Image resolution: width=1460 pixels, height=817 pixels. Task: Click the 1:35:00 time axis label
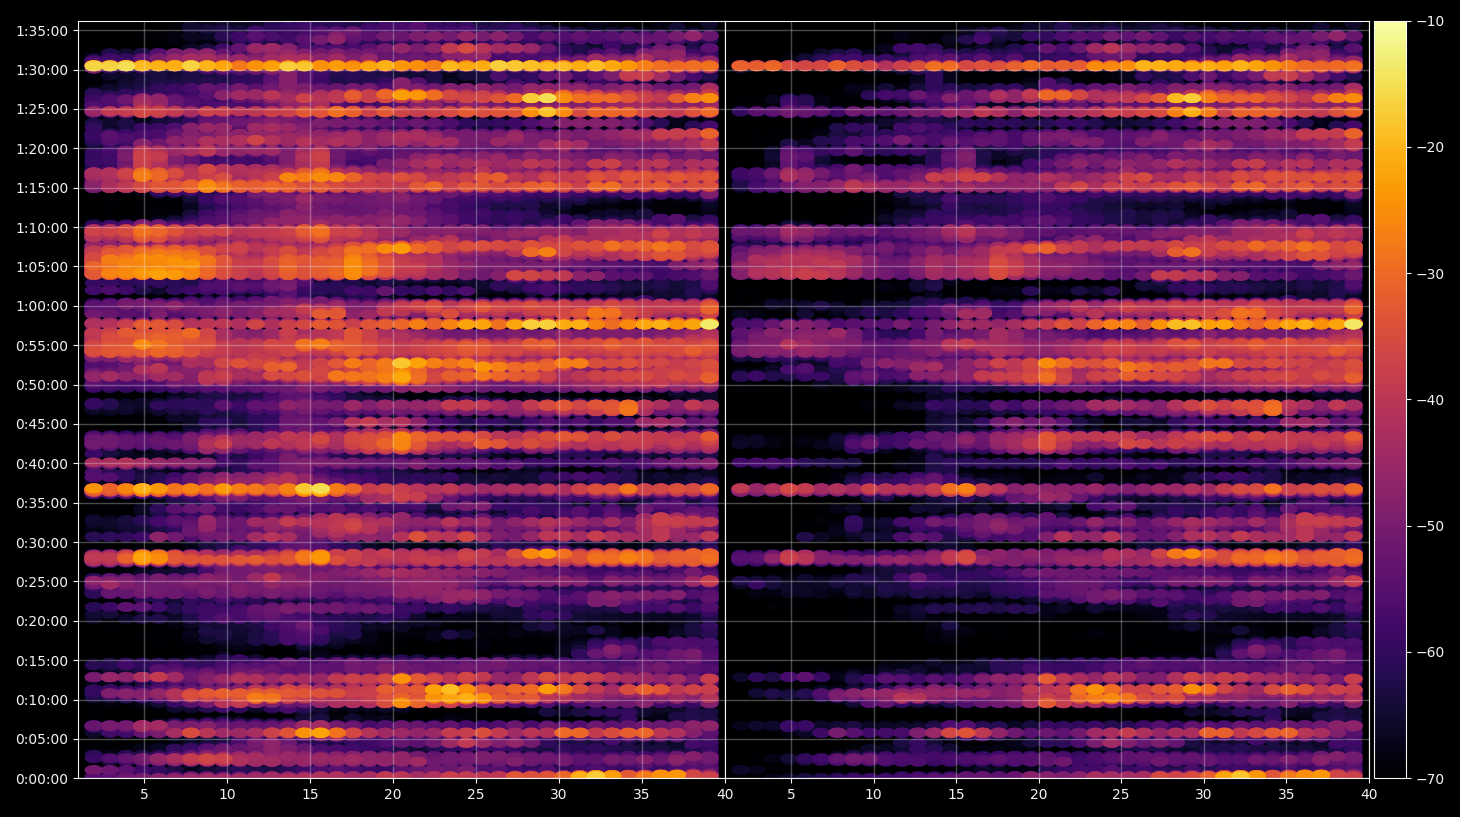42,31
